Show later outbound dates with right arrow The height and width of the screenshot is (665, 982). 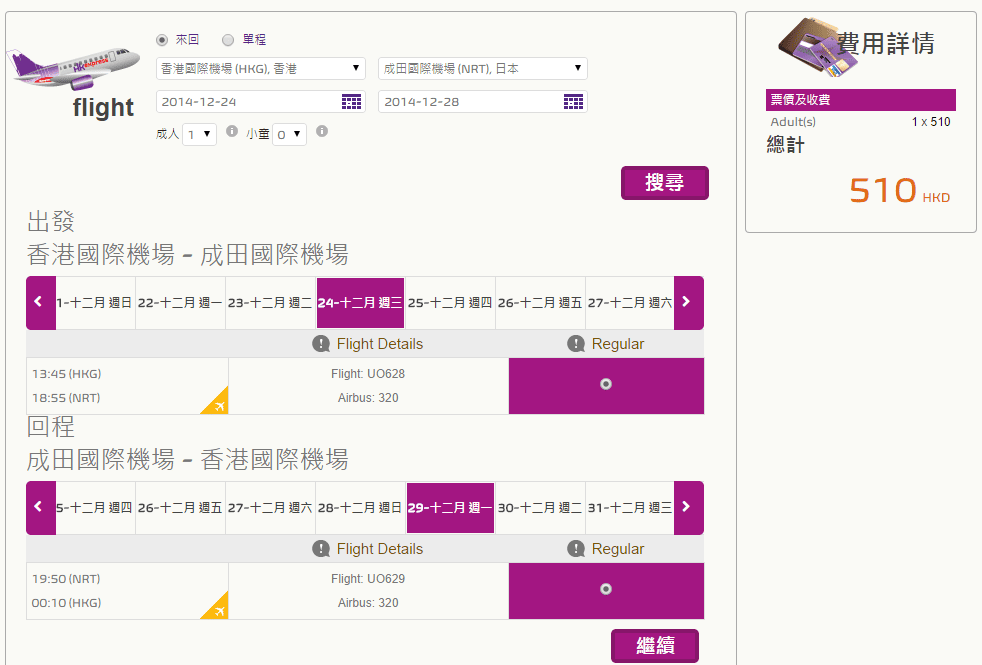(688, 302)
